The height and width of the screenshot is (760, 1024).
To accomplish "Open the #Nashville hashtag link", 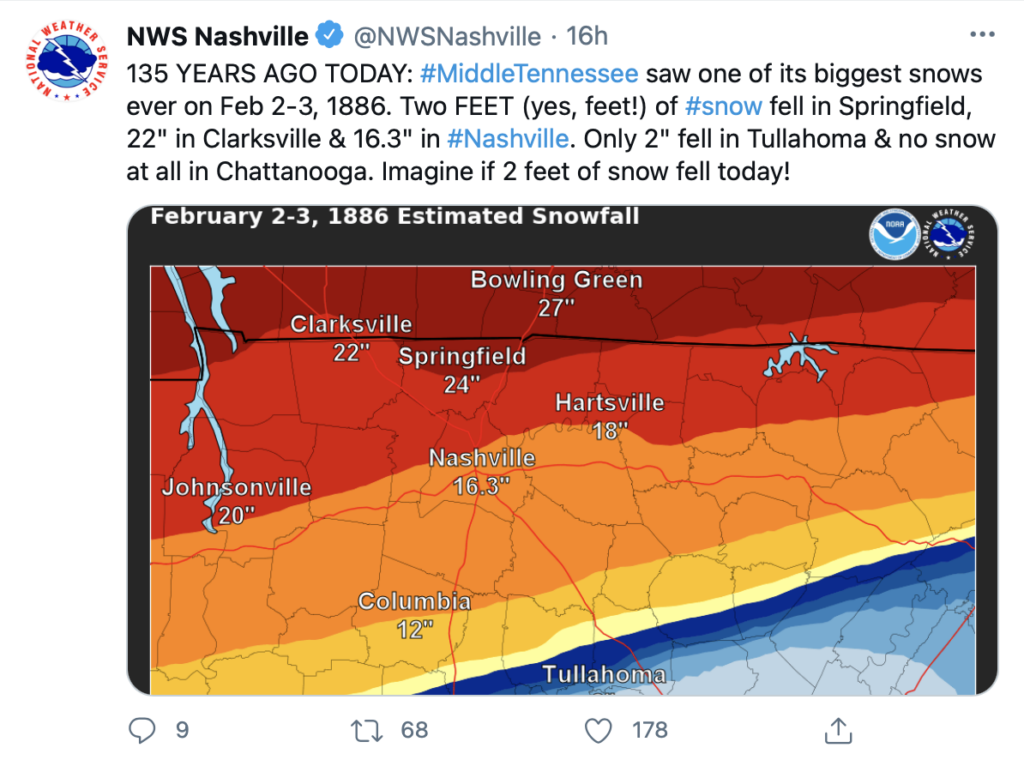I will 508,139.
